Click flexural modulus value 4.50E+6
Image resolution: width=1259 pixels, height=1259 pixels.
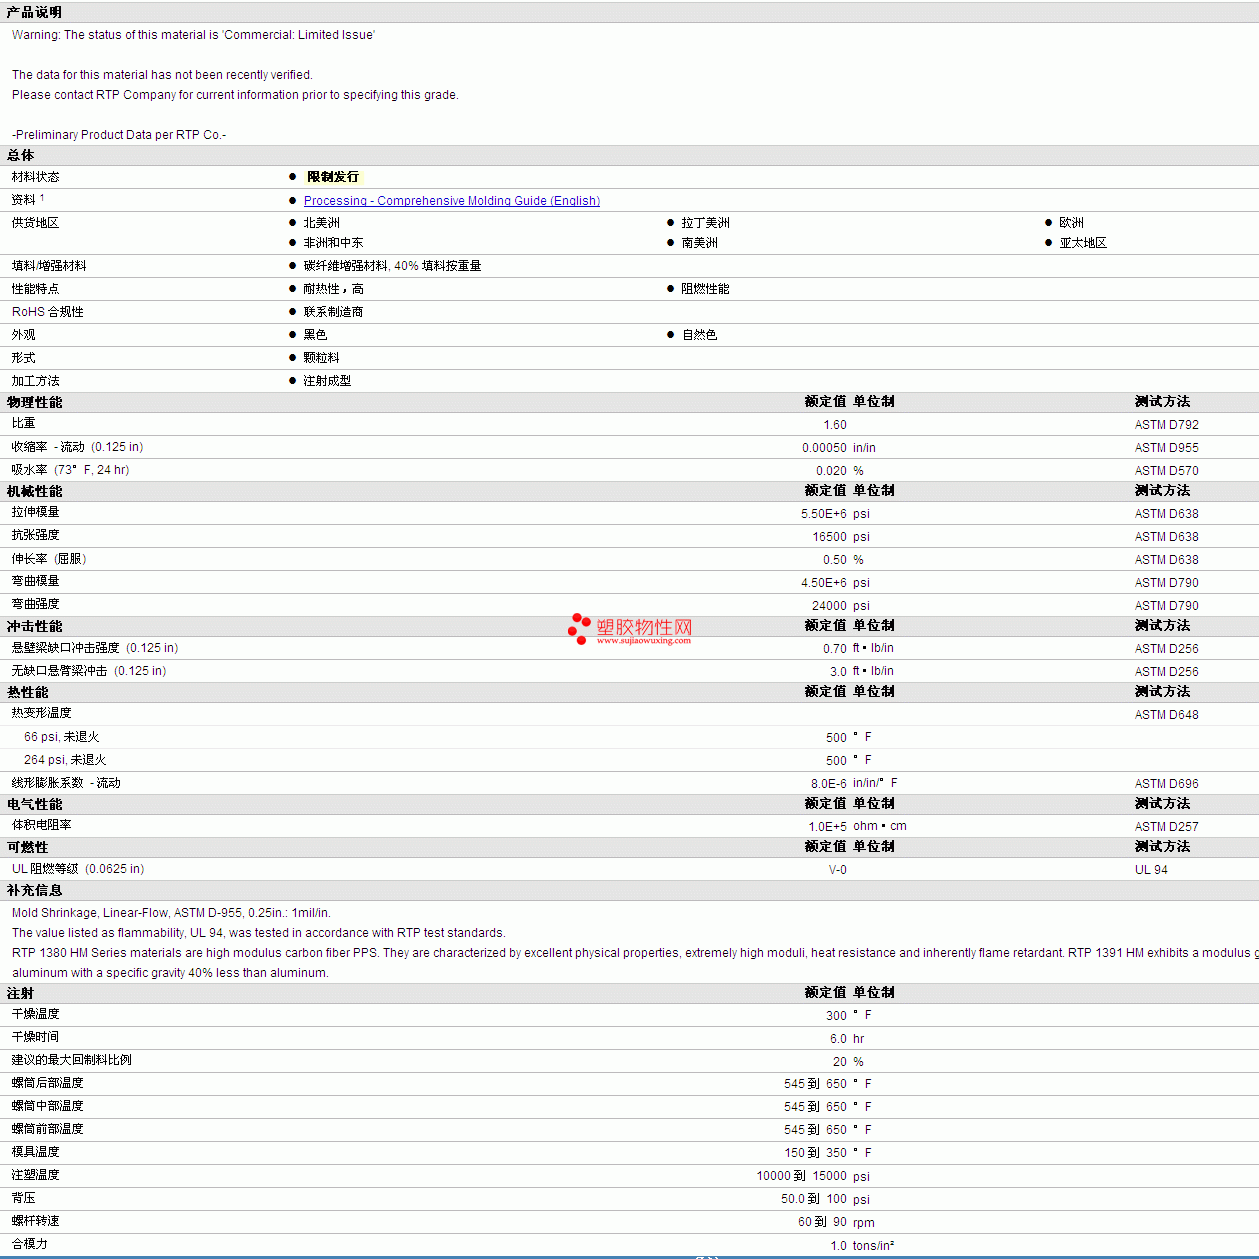[x=823, y=583]
